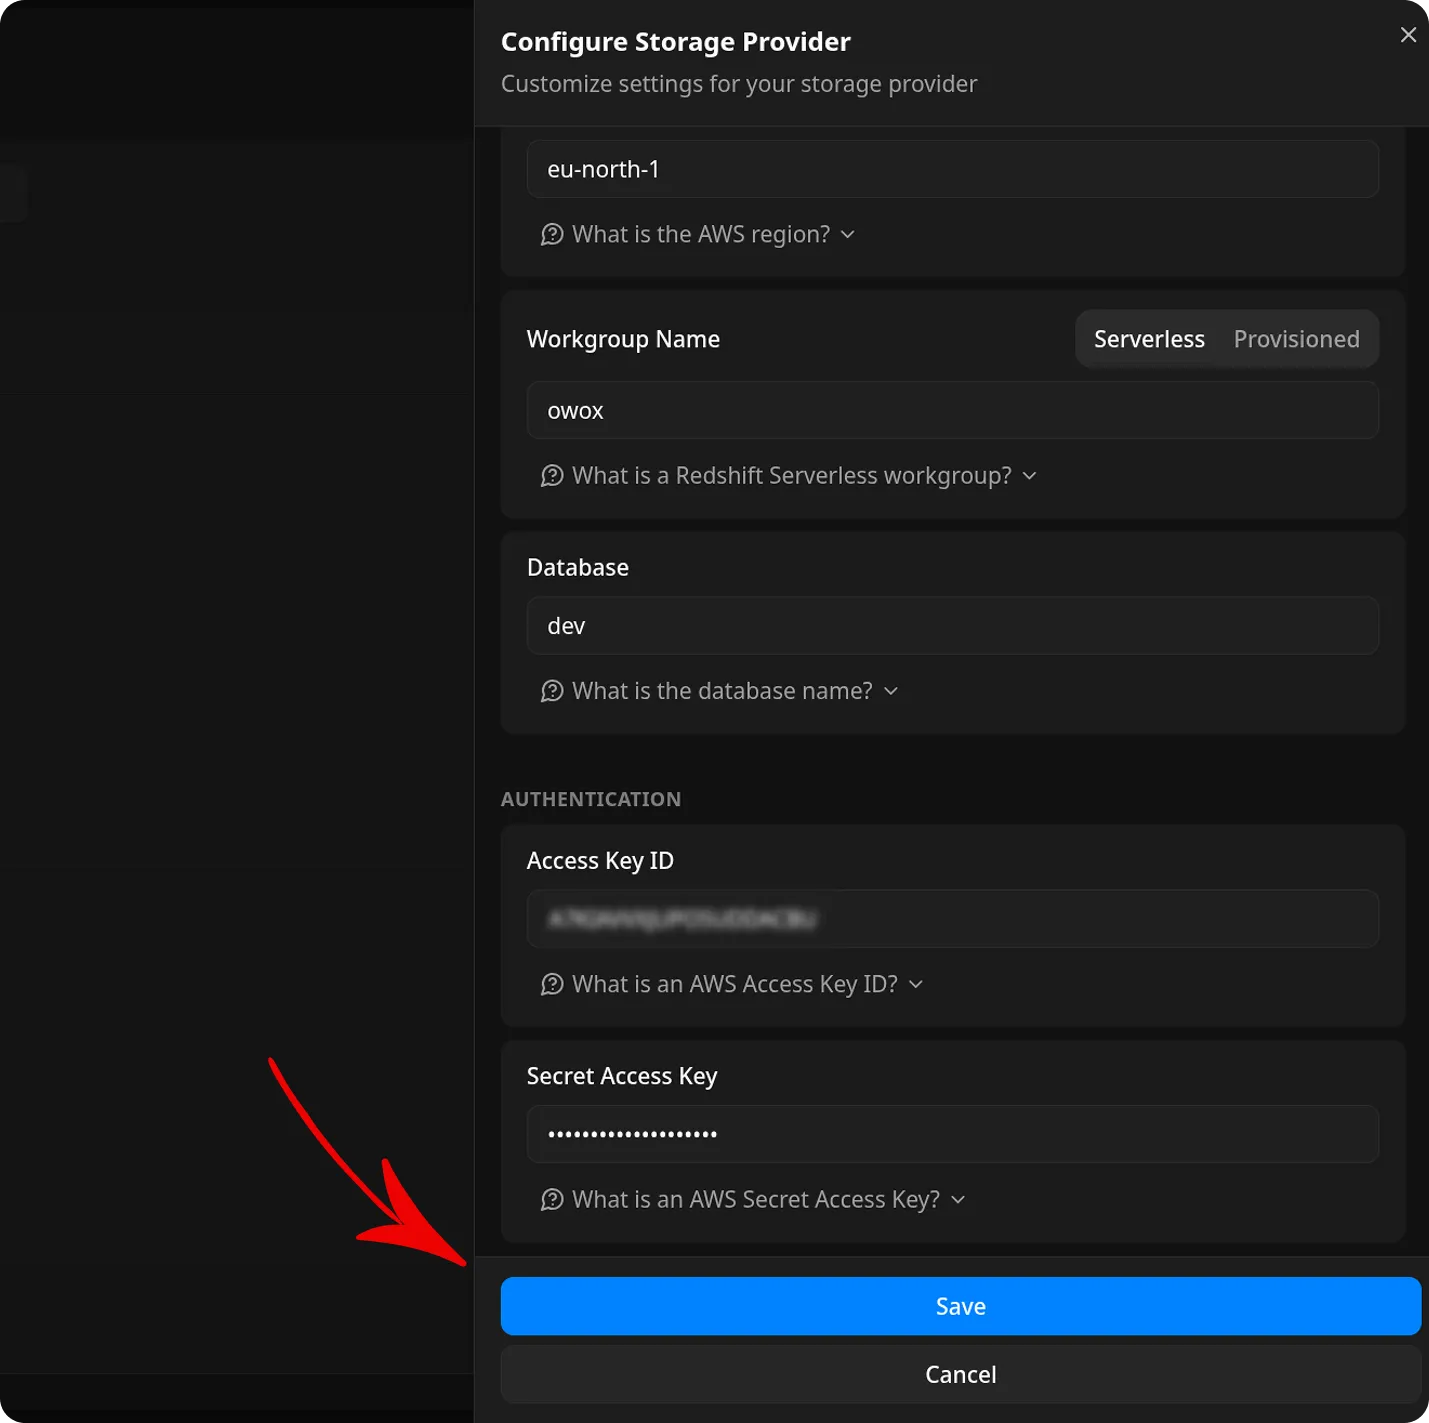Viewport: 1429px width, 1423px height.
Task: Click the help icon beside AWS Access Key ID question
Action: pos(554,984)
